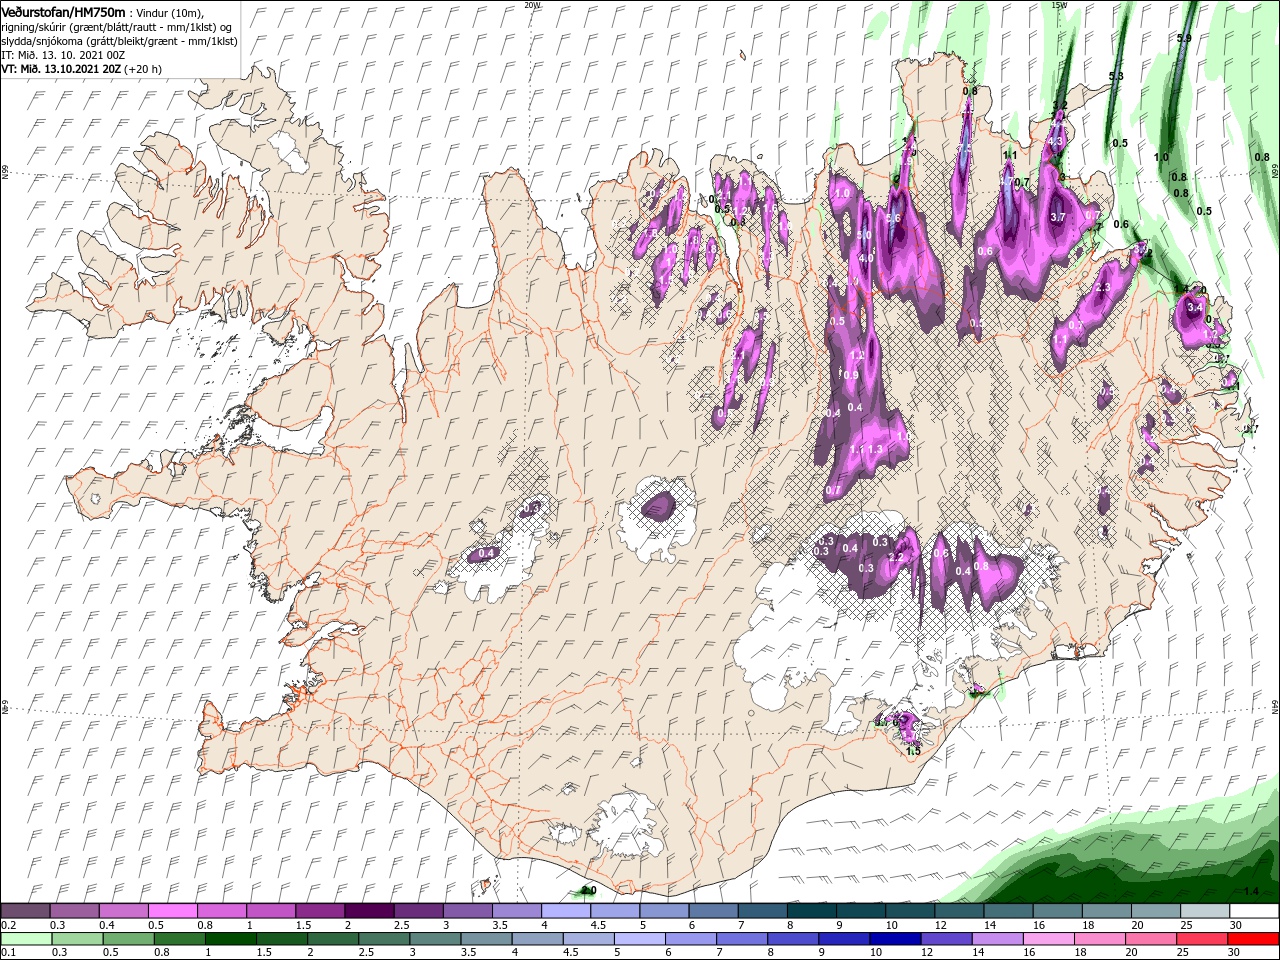
Task: Click the 15W longitude label
Action: 1059,5
